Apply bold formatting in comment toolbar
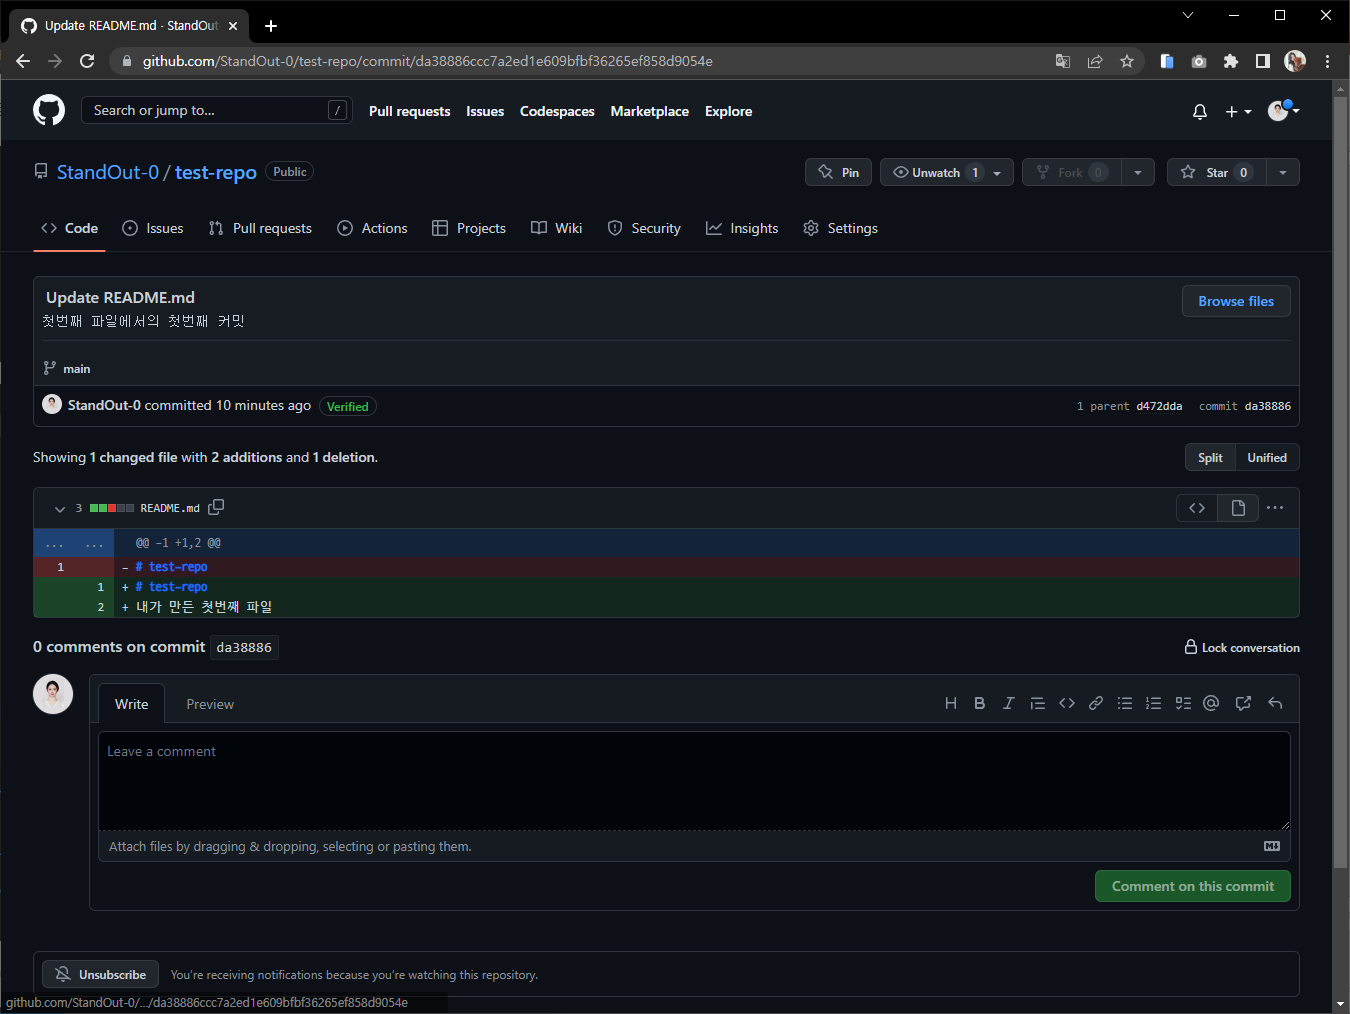The height and width of the screenshot is (1014, 1350). [x=980, y=703]
